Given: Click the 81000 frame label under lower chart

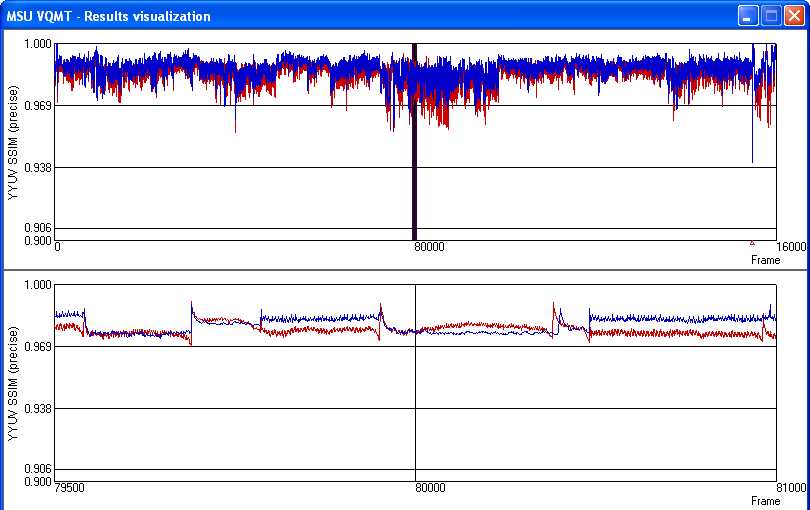Looking at the screenshot, I should (x=791, y=488).
